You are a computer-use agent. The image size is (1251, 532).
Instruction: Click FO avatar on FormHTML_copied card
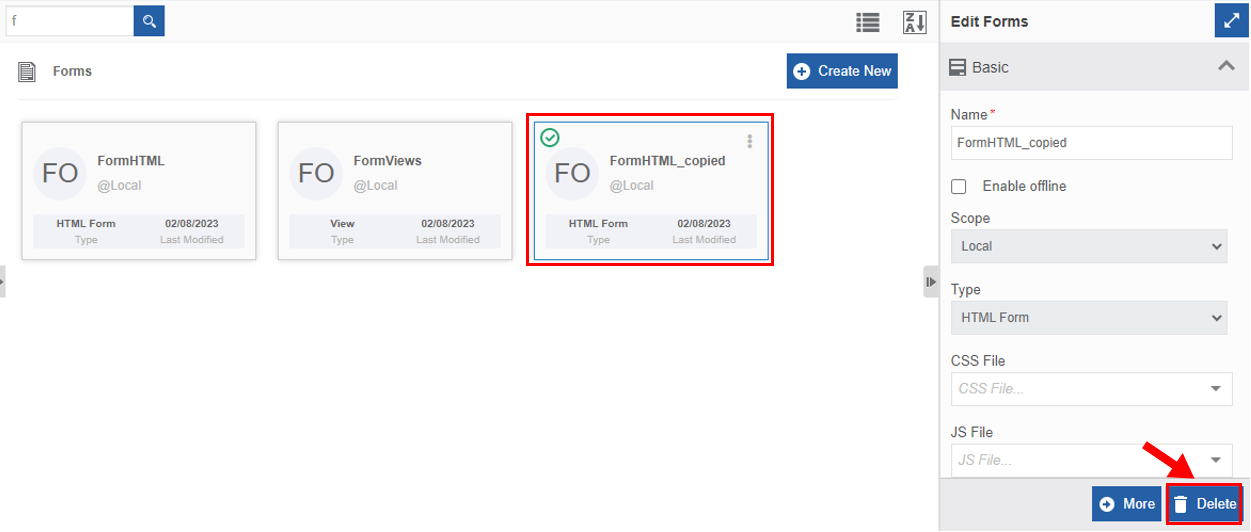click(x=572, y=173)
